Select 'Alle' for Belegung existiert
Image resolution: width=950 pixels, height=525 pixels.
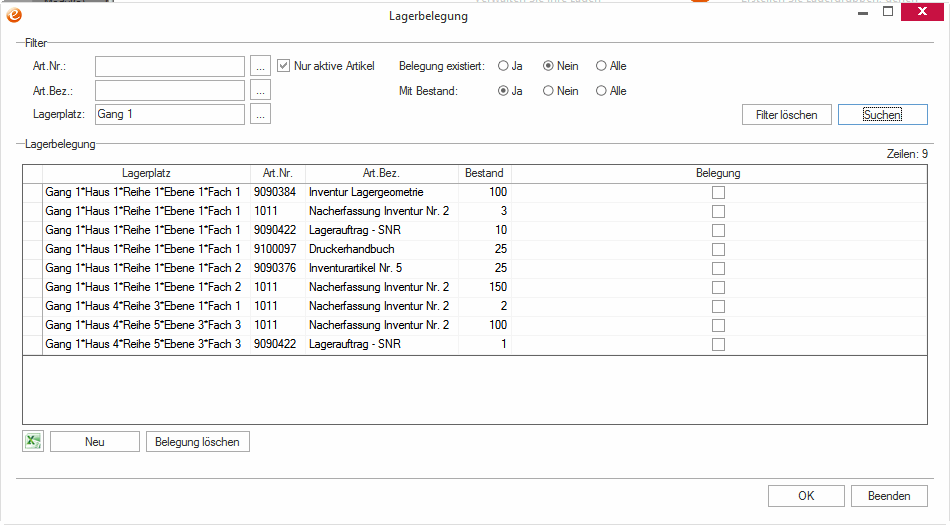click(x=601, y=66)
